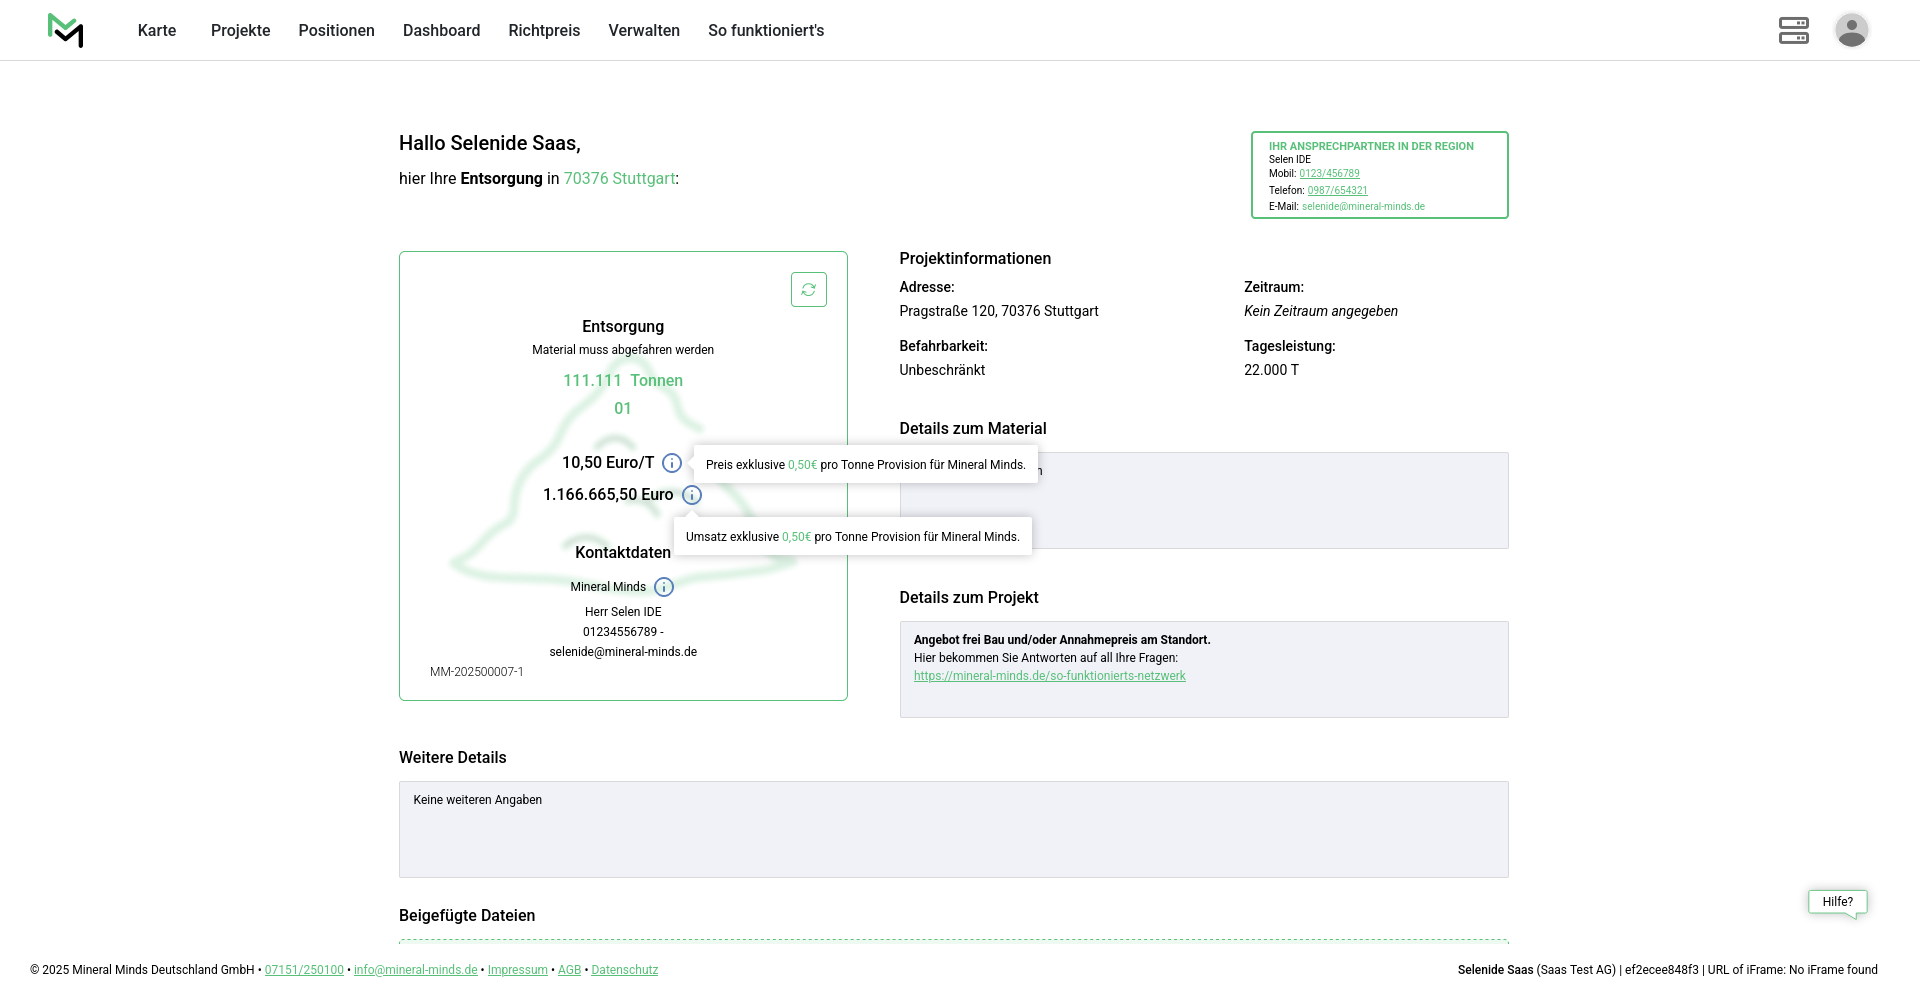Select Verwalten from the navigation bar

pyautogui.click(x=644, y=31)
